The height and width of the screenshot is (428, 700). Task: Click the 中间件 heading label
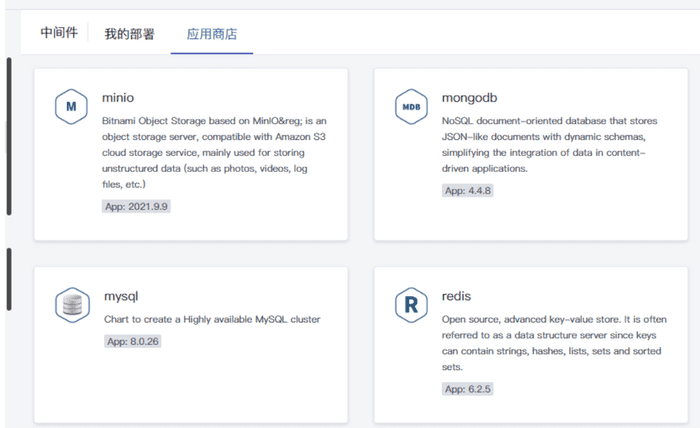[x=59, y=32]
